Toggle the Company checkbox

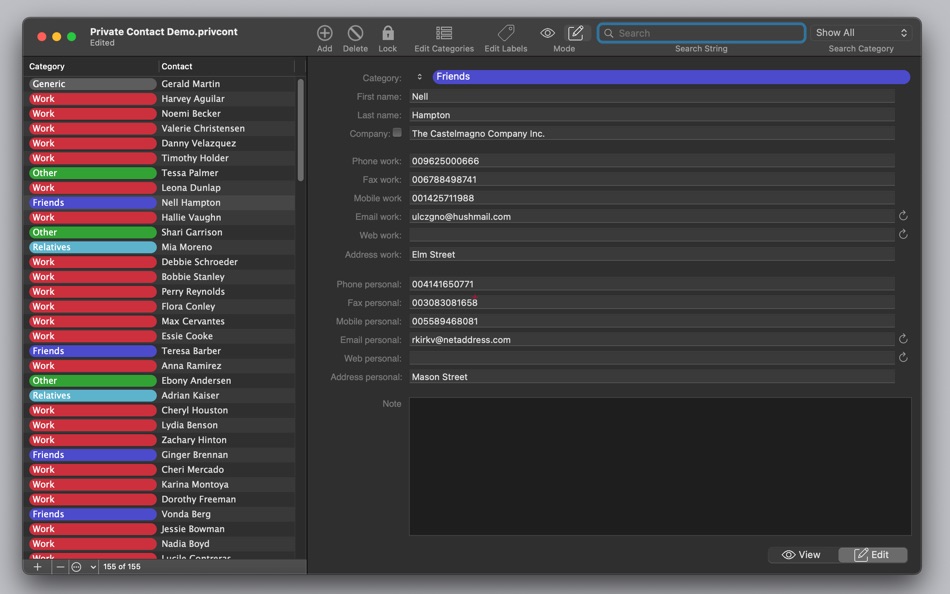(x=397, y=132)
